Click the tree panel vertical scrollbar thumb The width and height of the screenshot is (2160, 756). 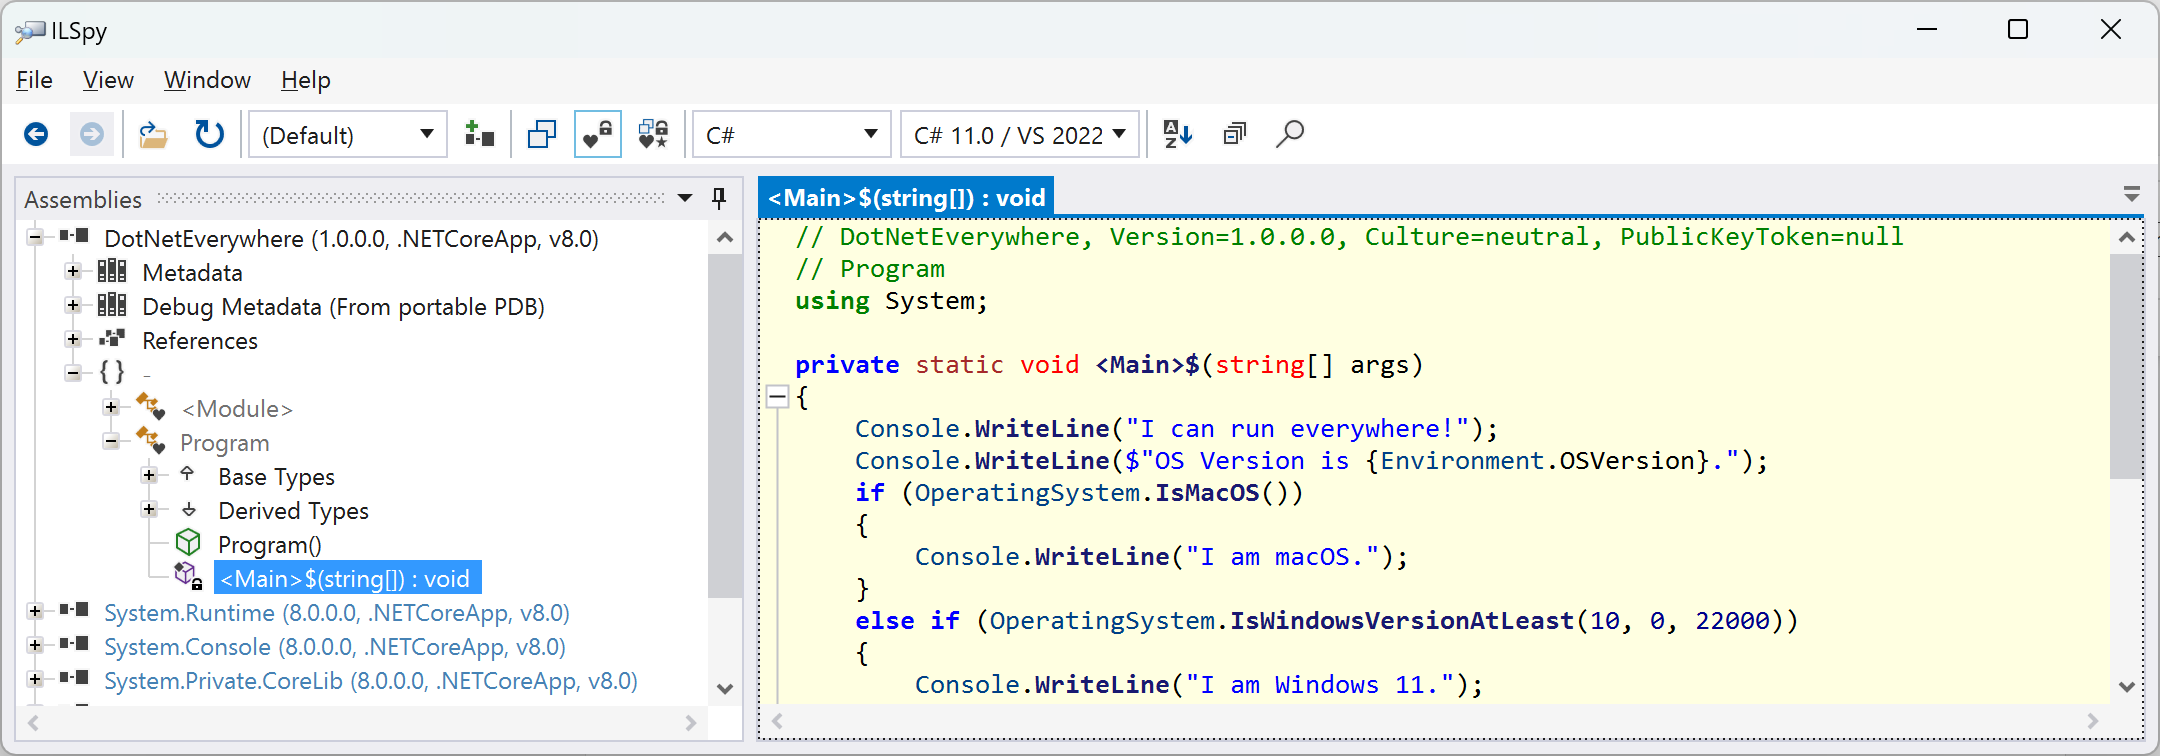725,426
